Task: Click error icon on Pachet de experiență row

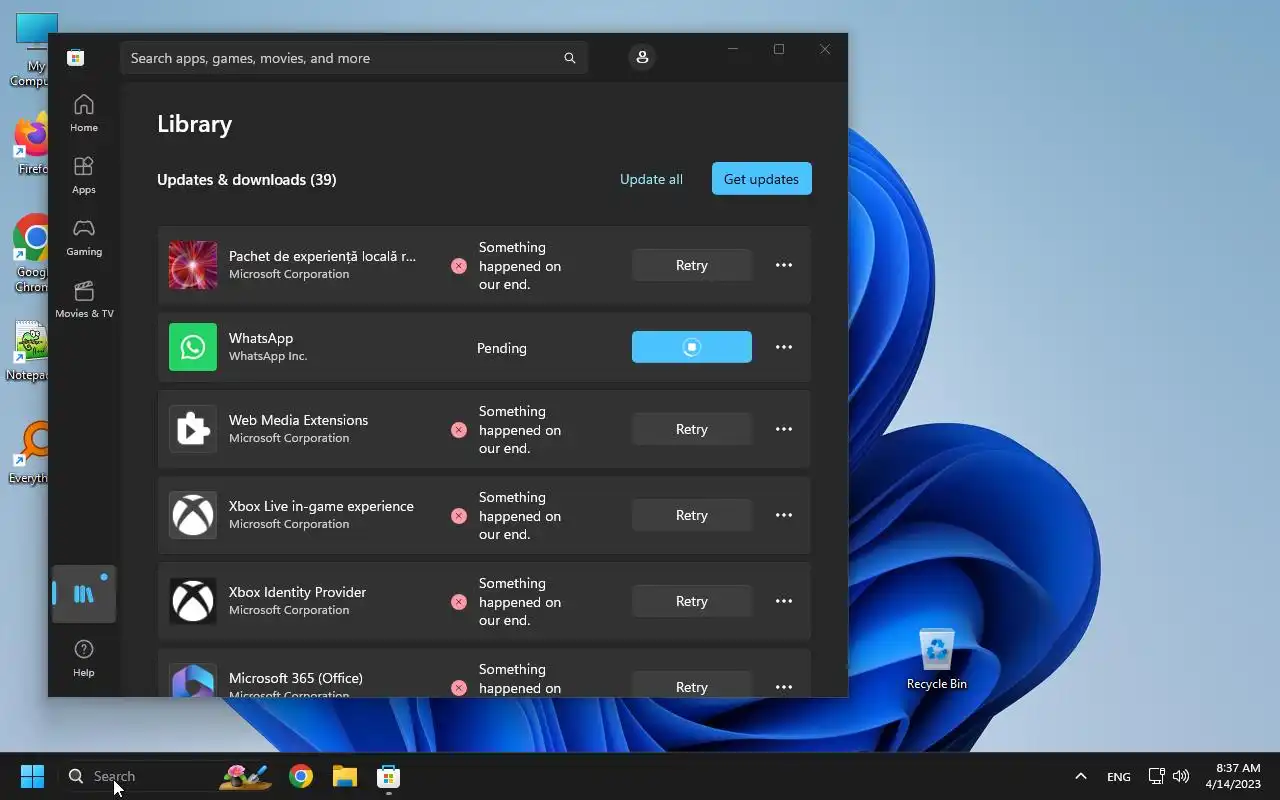Action: (458, 266)
